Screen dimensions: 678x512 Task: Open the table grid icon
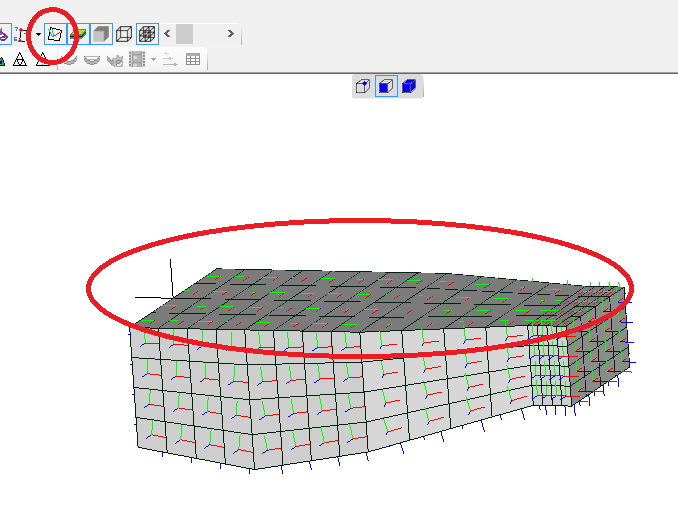[193, 59]
